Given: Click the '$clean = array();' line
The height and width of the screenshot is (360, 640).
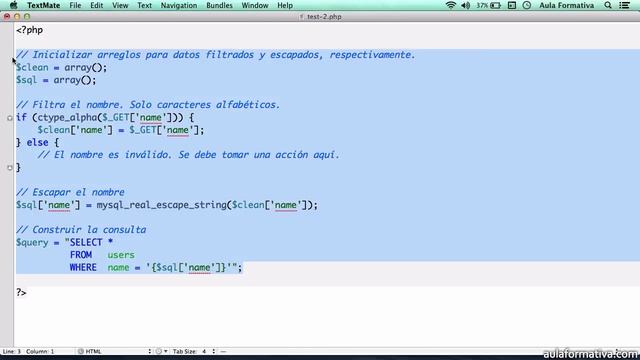Looking at the screenshot, I should click(x=62, y=67).
